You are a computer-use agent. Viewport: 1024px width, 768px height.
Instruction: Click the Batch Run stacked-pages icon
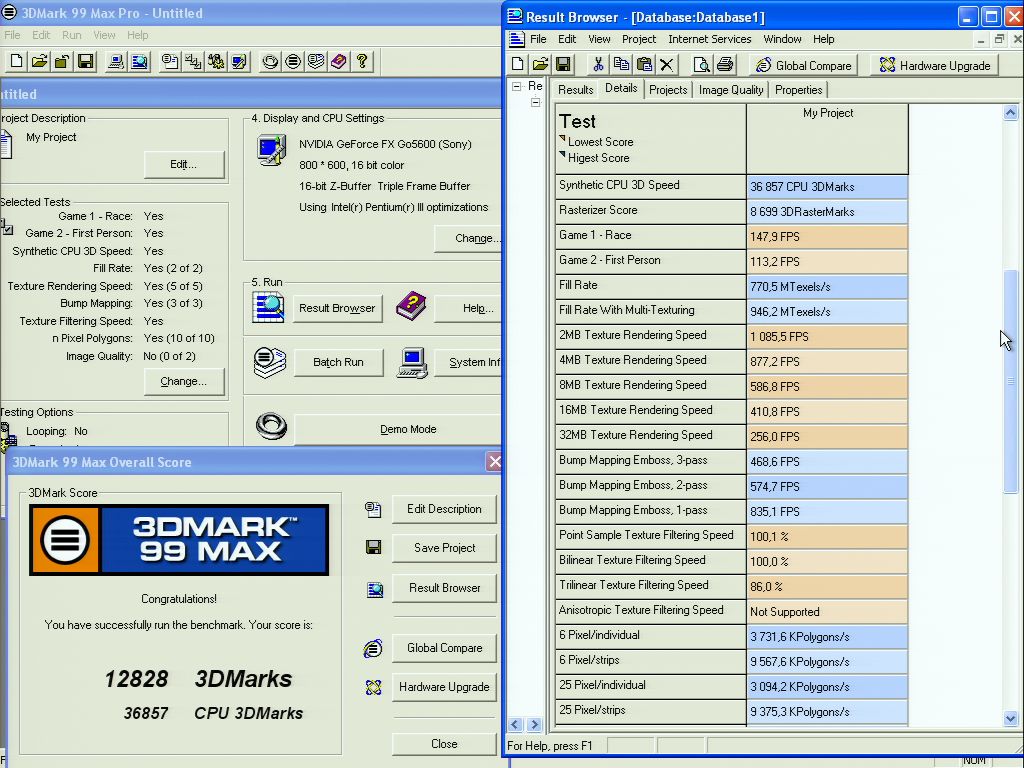pyautogui.click(x=270, y=362)
